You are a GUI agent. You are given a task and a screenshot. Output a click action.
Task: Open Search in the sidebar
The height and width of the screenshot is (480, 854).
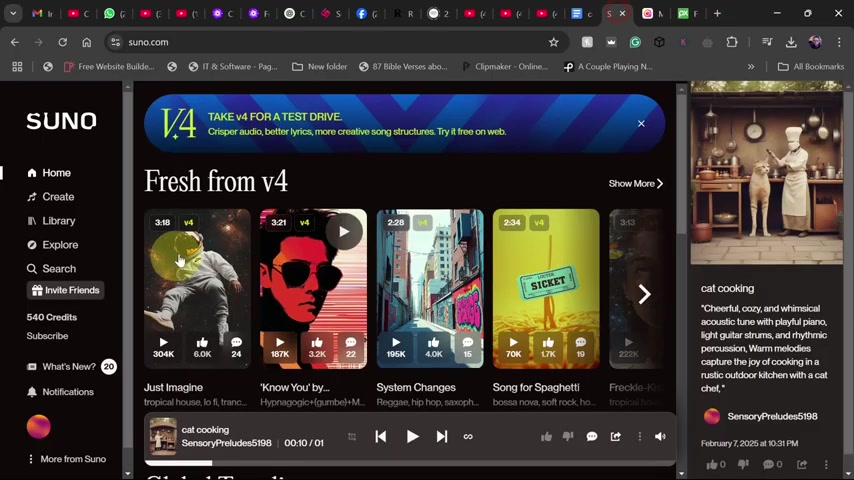(x=51, y=269)
